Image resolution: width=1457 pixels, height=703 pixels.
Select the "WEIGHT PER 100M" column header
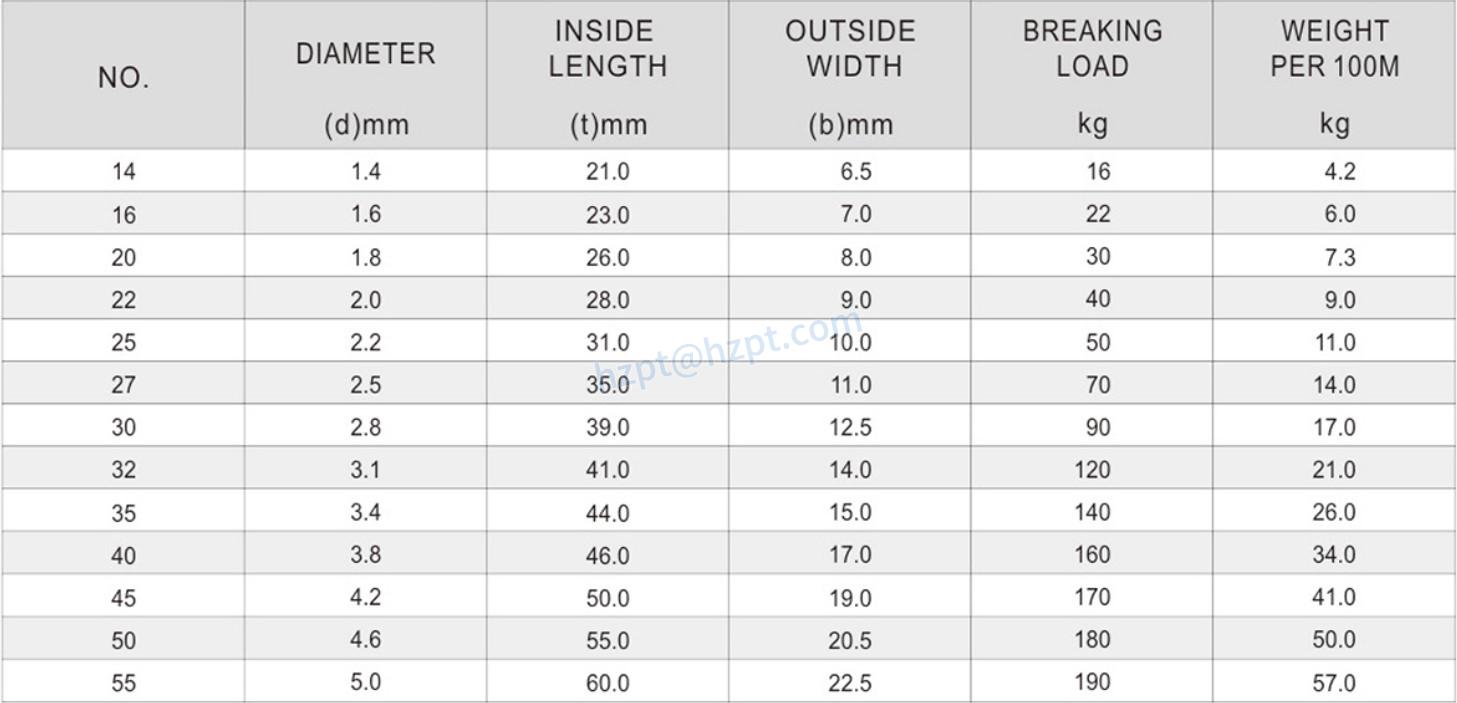pos(1334,49)
